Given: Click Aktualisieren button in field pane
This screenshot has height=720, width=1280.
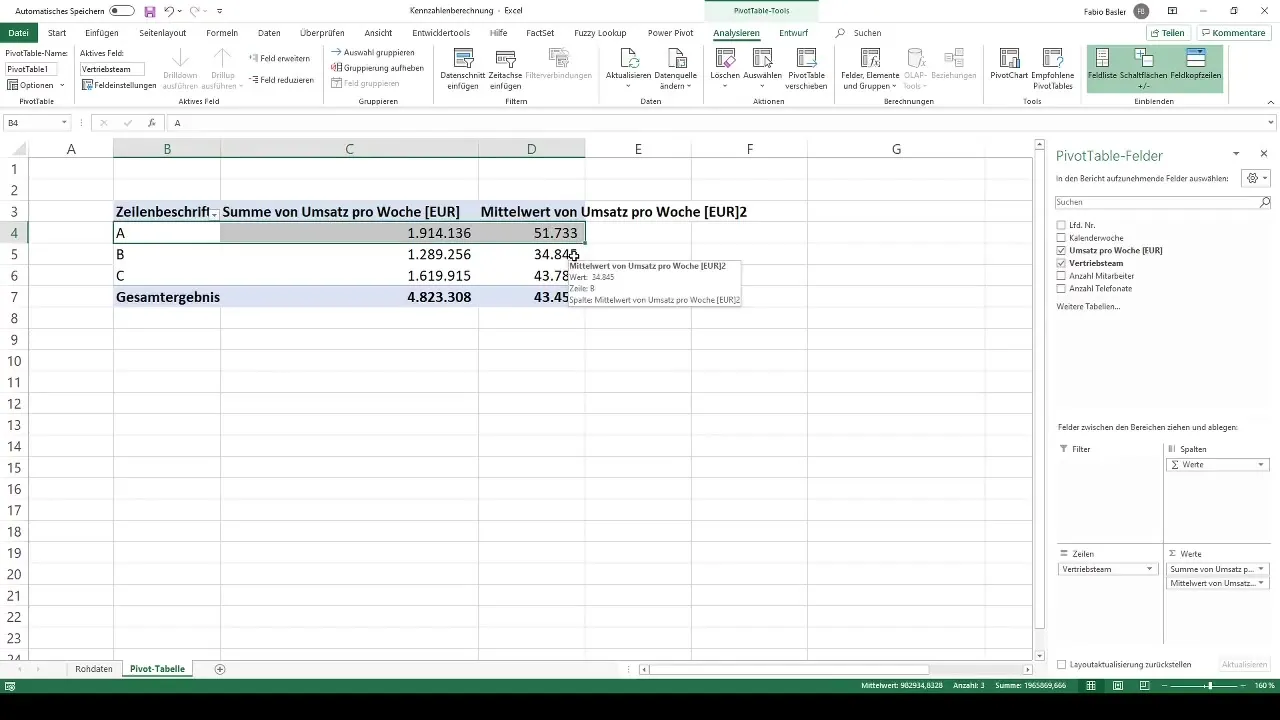Looking at the screenshot, I should click(1245, 664).
